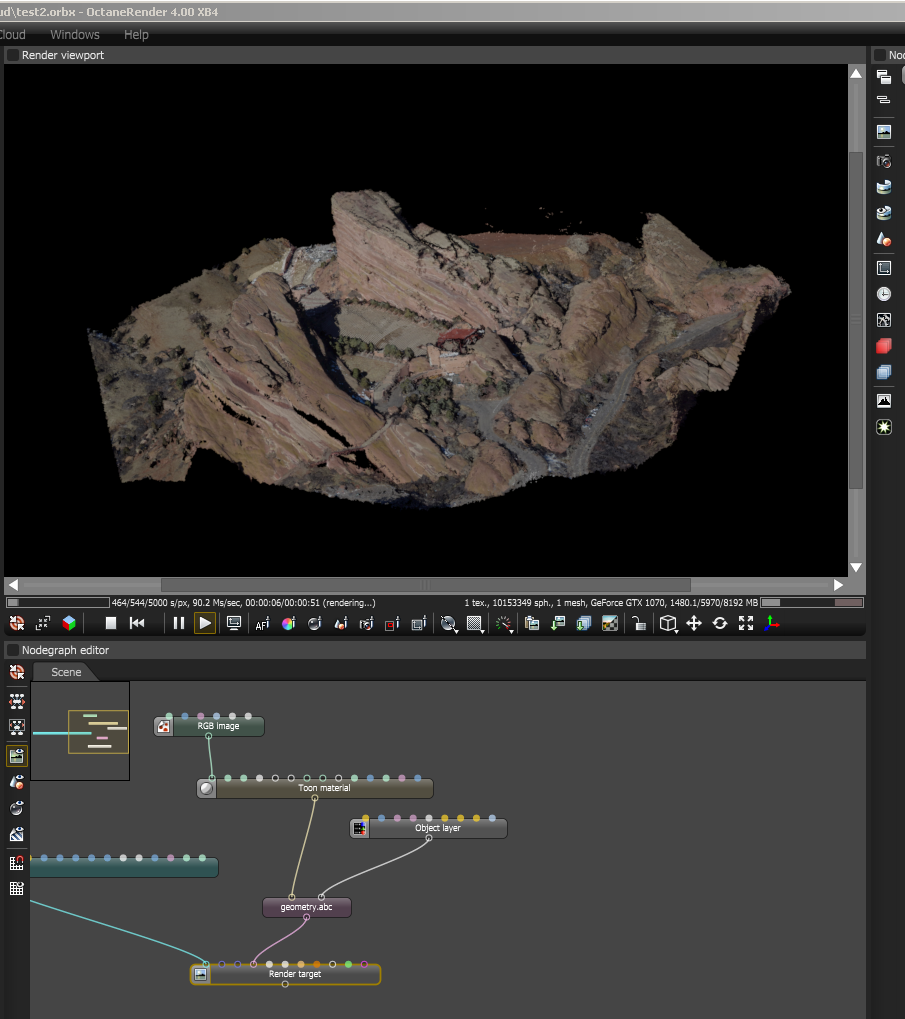Select the camera target picker icon
This screenshot has width=905, height=1019.
pyautogui.click(x=366, y=624)
